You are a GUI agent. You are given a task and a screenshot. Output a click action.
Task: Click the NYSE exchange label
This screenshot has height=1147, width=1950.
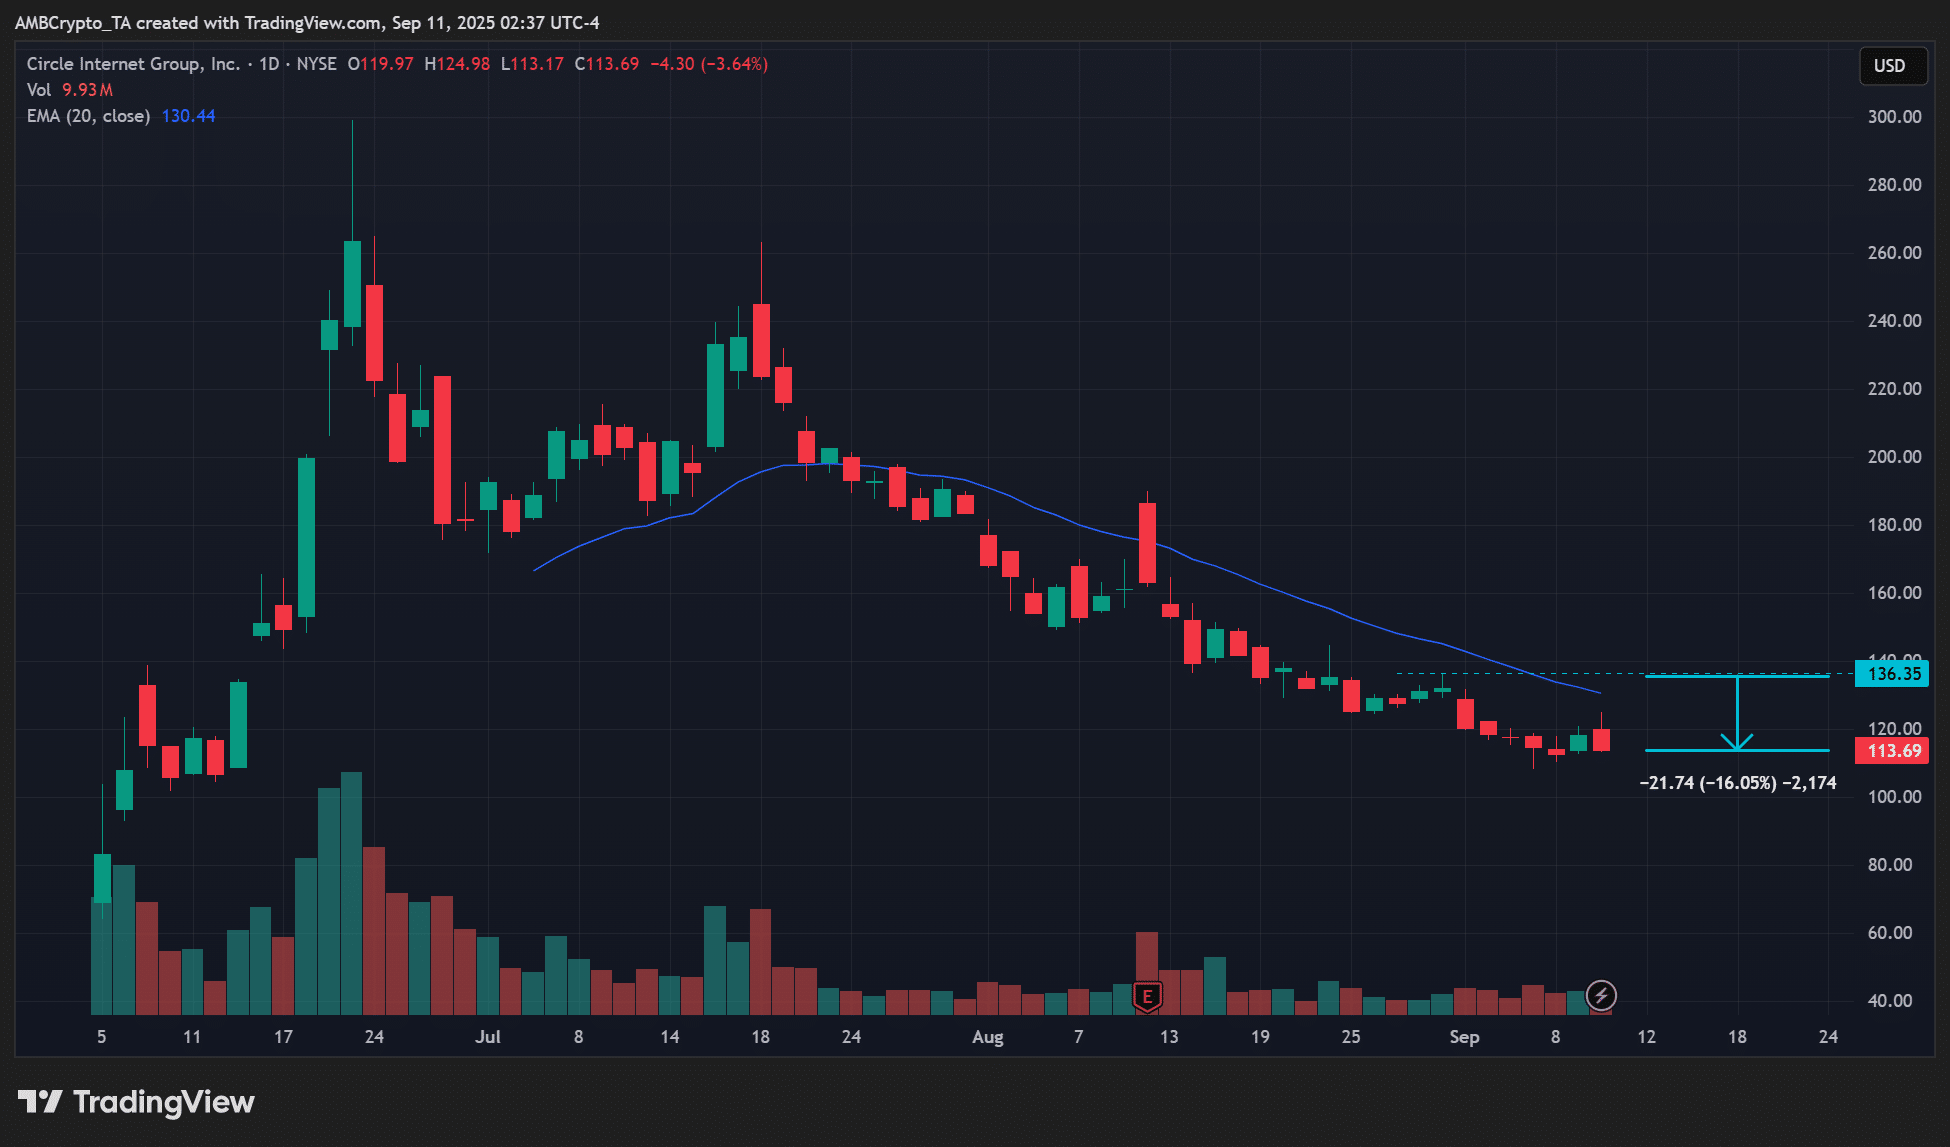point(316,64)
